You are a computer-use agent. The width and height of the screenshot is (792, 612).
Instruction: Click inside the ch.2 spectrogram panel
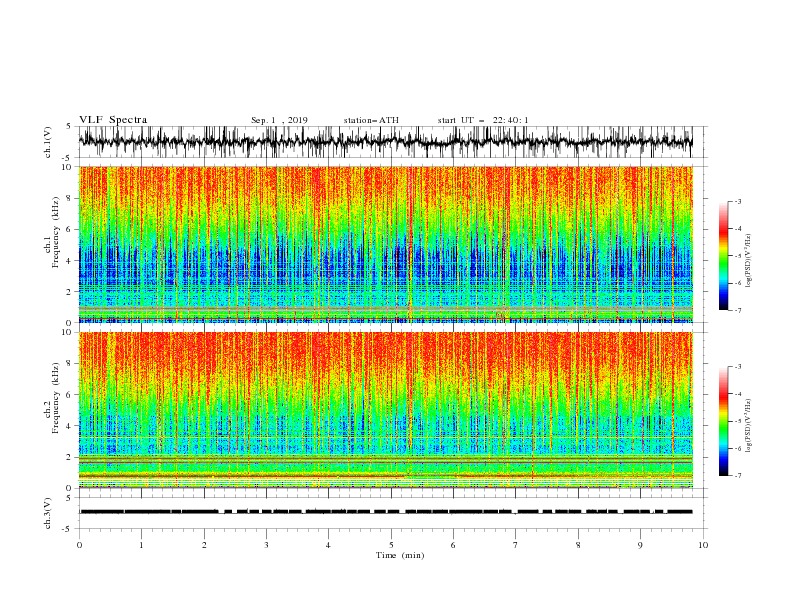[385, 410]
